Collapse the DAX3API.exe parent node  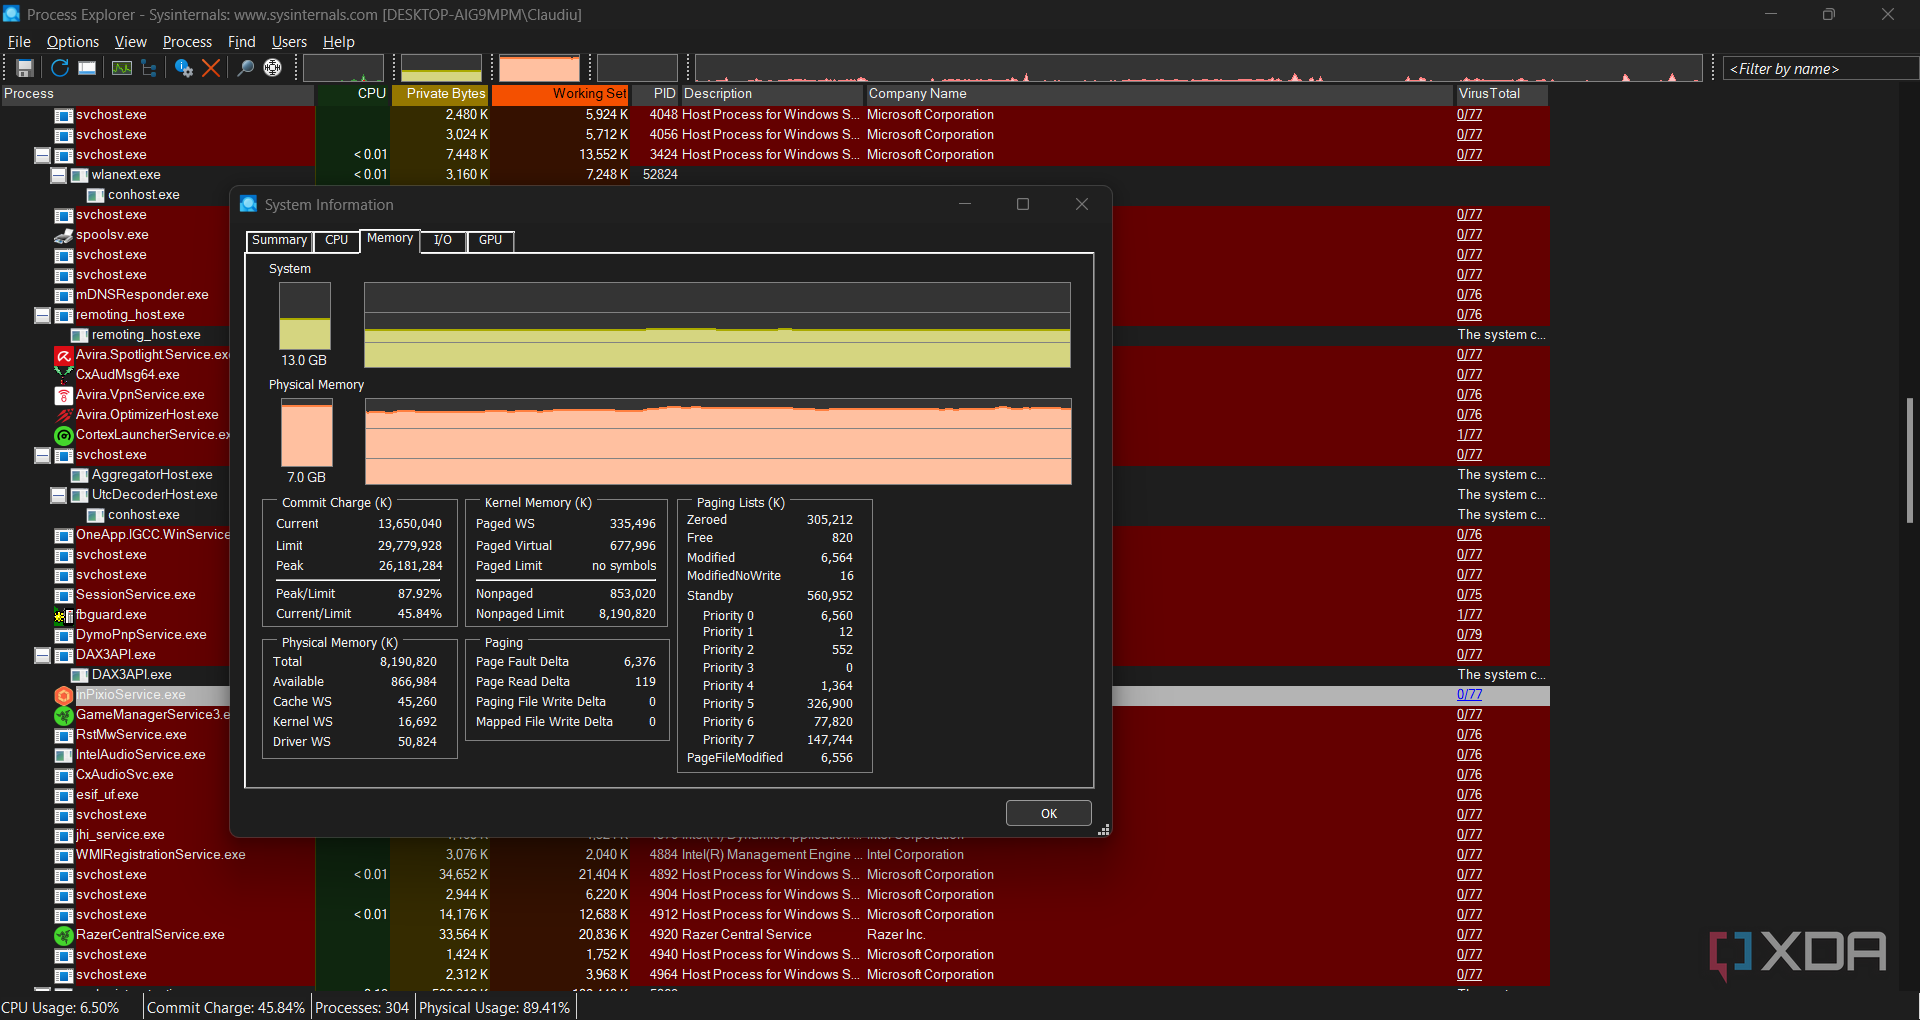tap(42, 655)
